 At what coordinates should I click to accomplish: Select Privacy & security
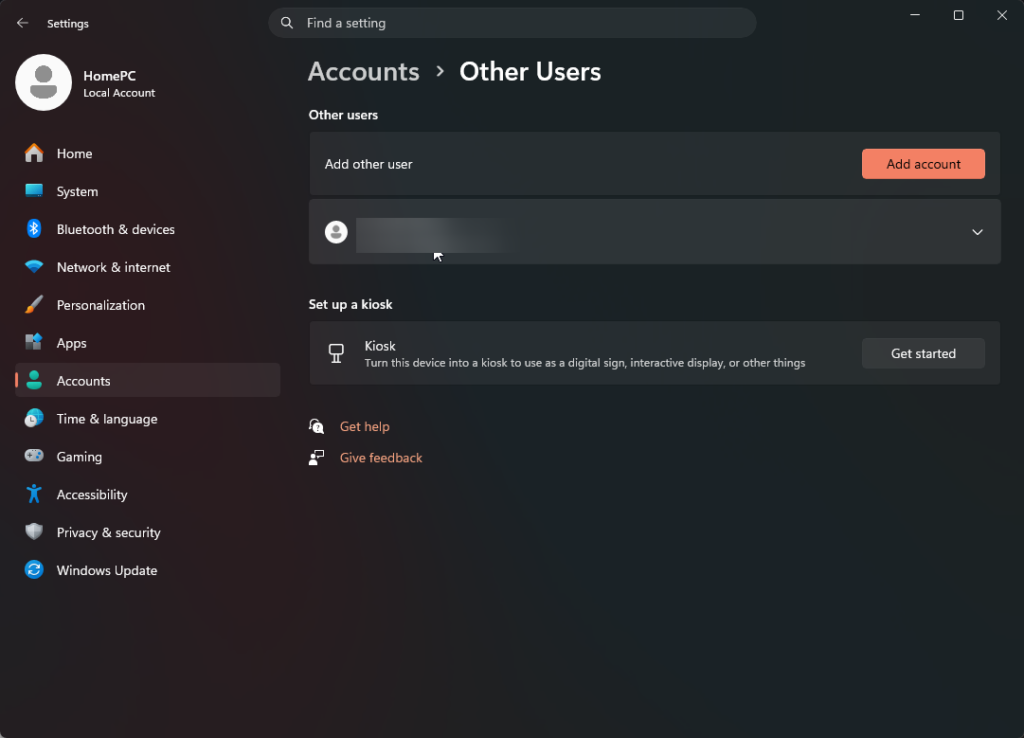[148, 532]
